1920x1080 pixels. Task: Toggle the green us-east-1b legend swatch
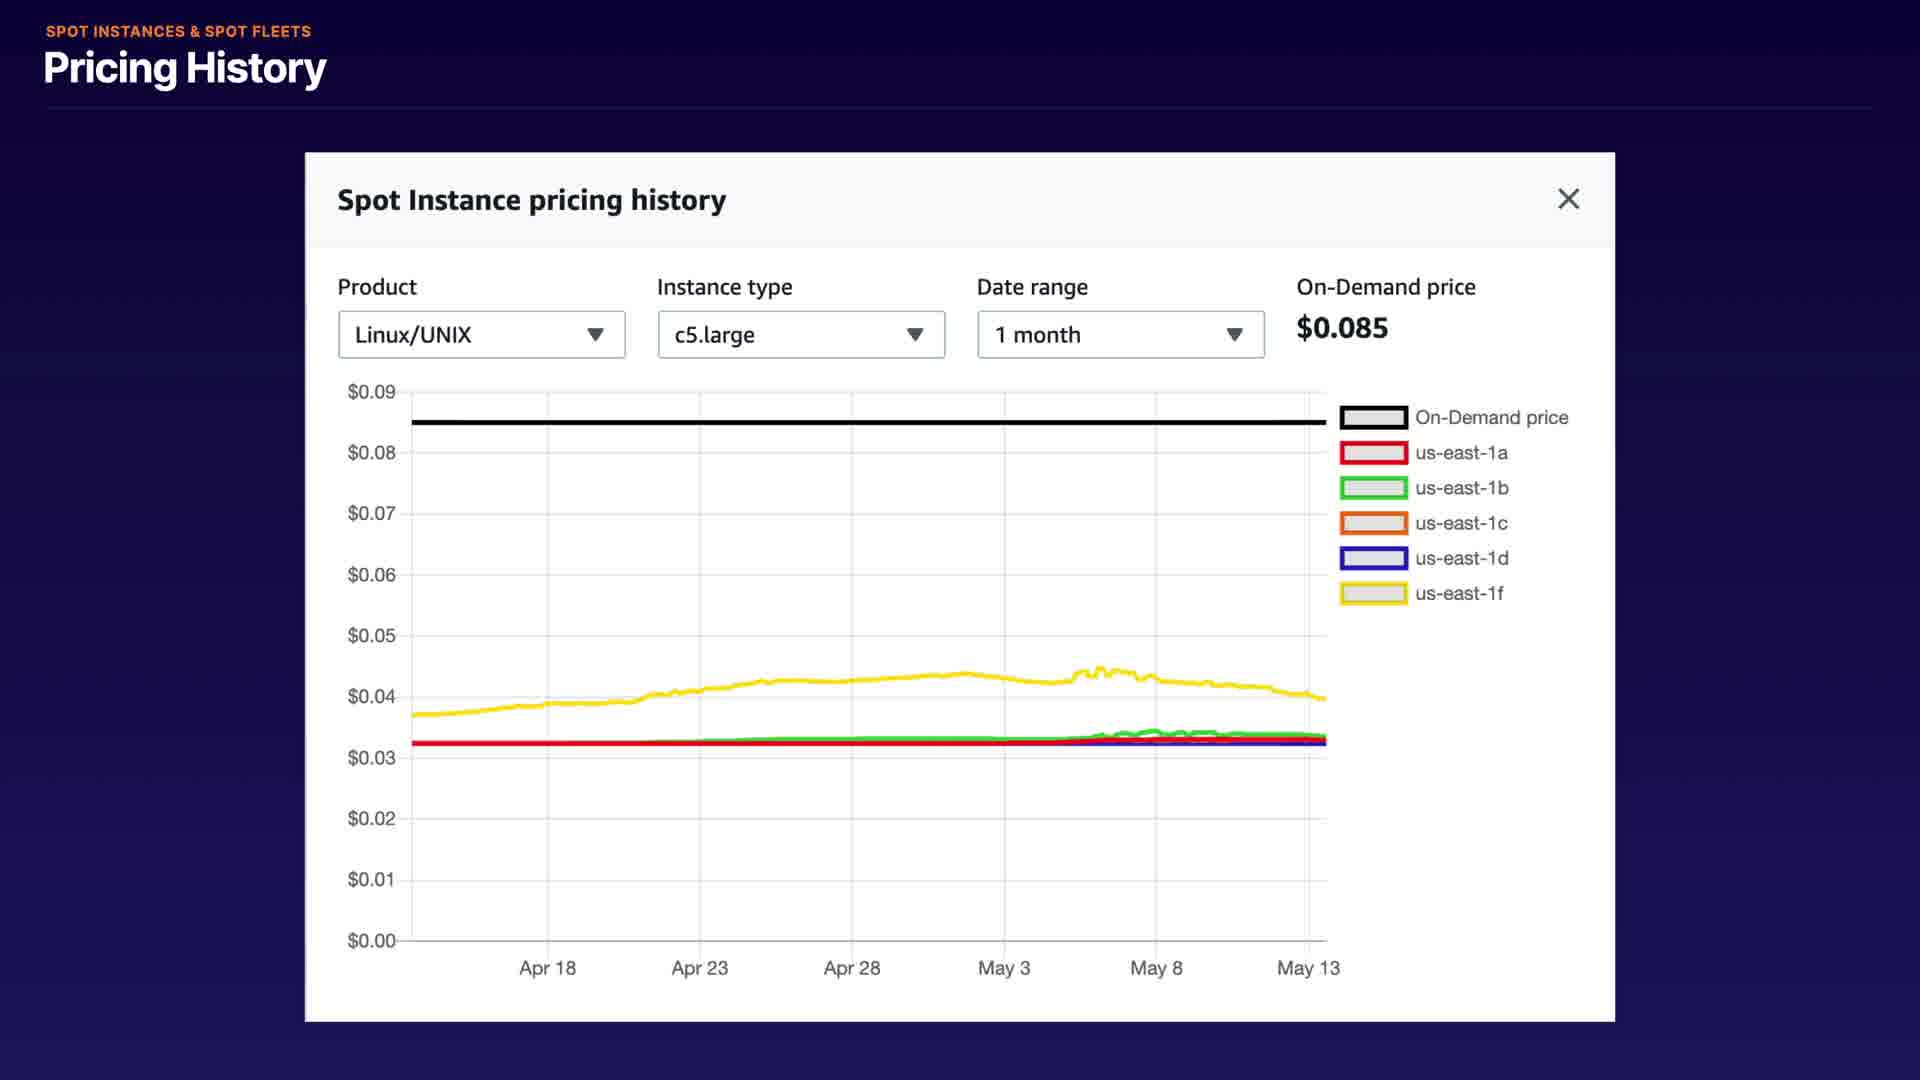[x=1373, y=488]
